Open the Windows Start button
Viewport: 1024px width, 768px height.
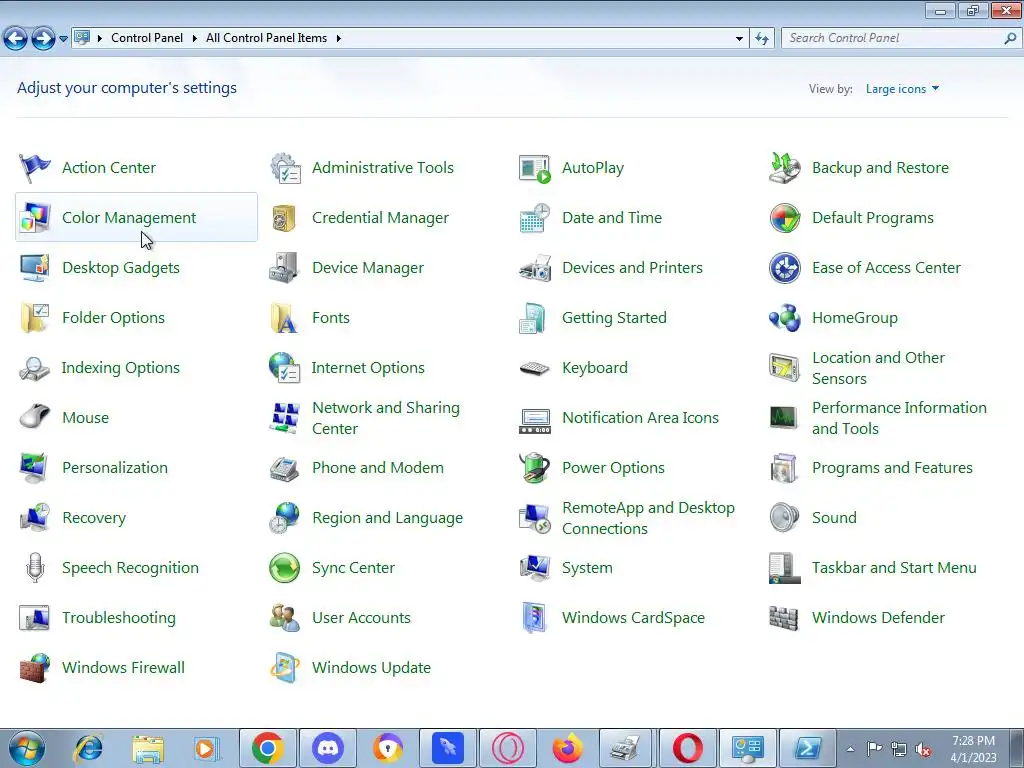pyautogui.click(x=27, y=748)
